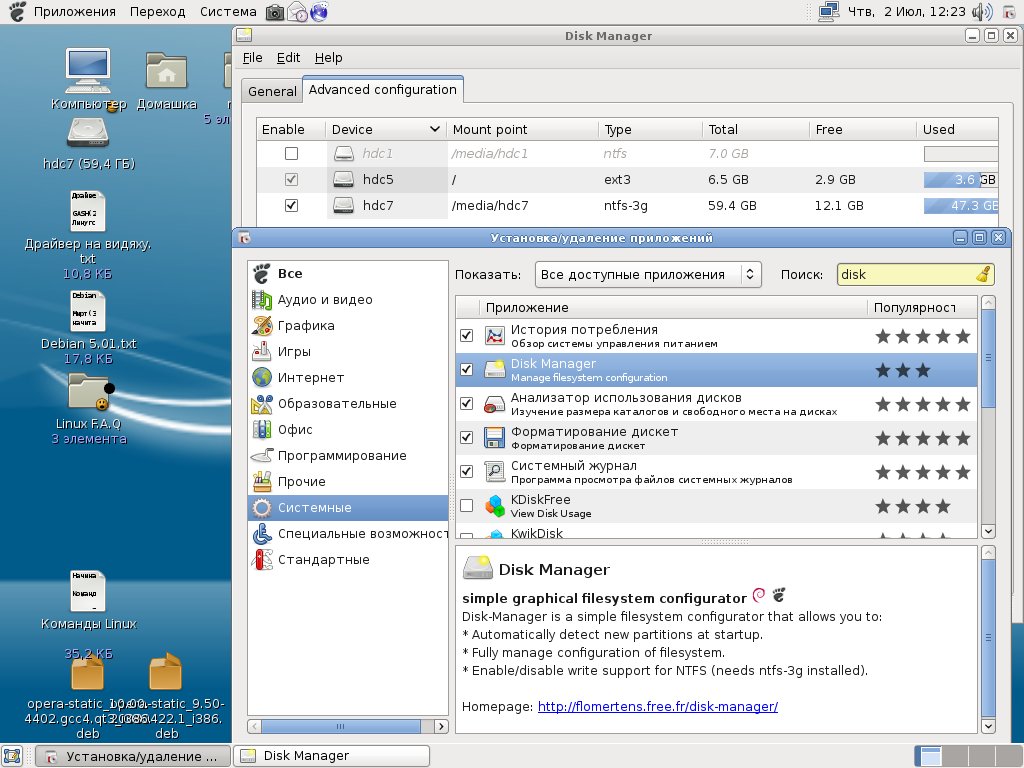Clear the search field with the broom icon
The width and height of the screenshot is (1024, 768).
coord(983,274)
